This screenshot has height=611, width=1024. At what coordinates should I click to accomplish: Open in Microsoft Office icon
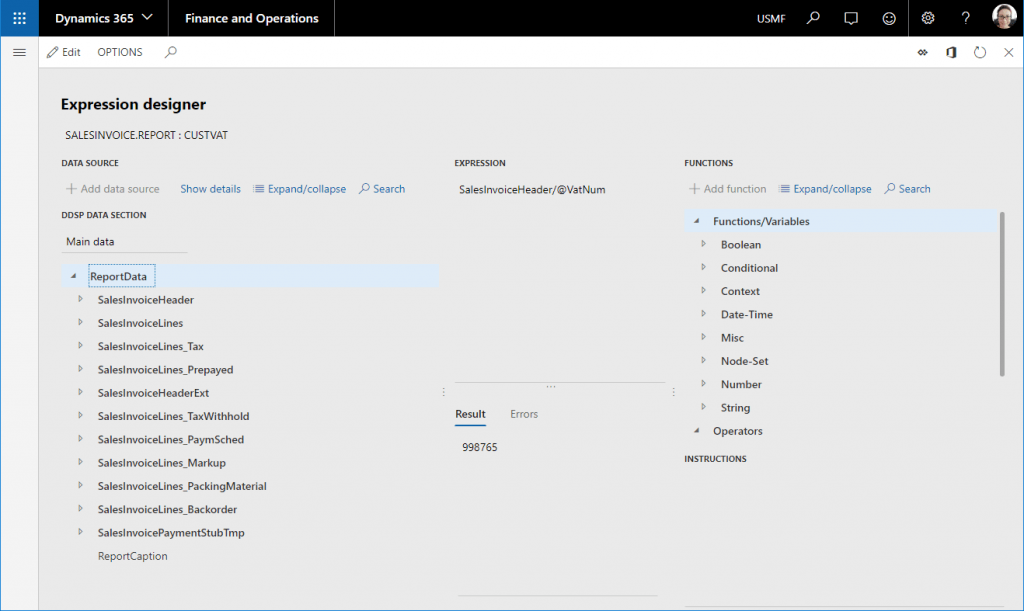pyautogui.click(x=951, y=52)
